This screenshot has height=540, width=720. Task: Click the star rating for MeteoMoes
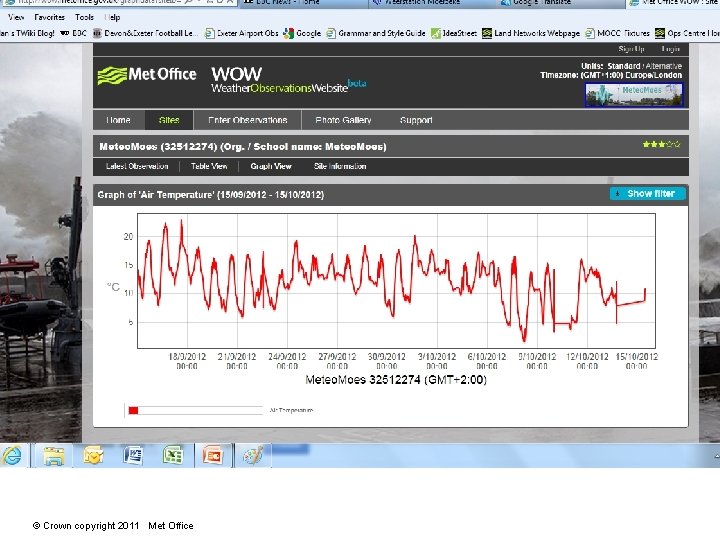click(661, 144)
